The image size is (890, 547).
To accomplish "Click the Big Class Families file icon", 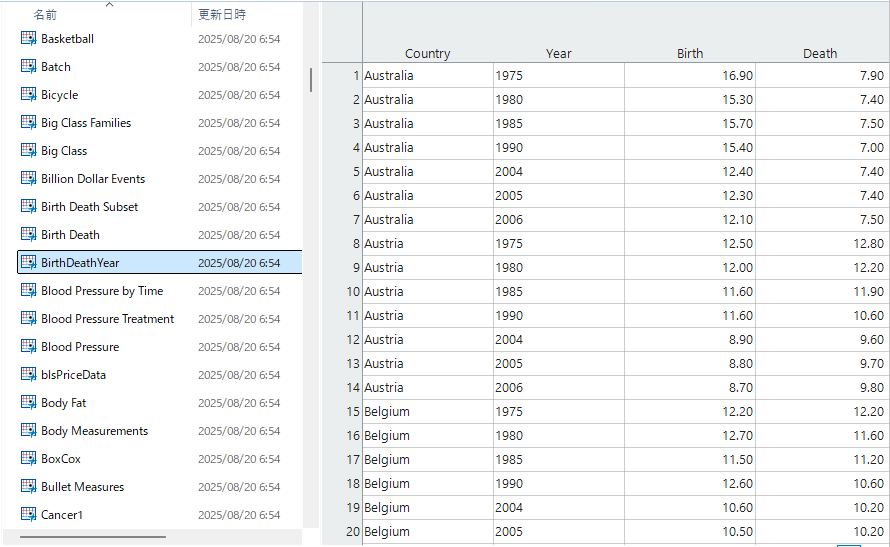I will click(x=28, y=122).
